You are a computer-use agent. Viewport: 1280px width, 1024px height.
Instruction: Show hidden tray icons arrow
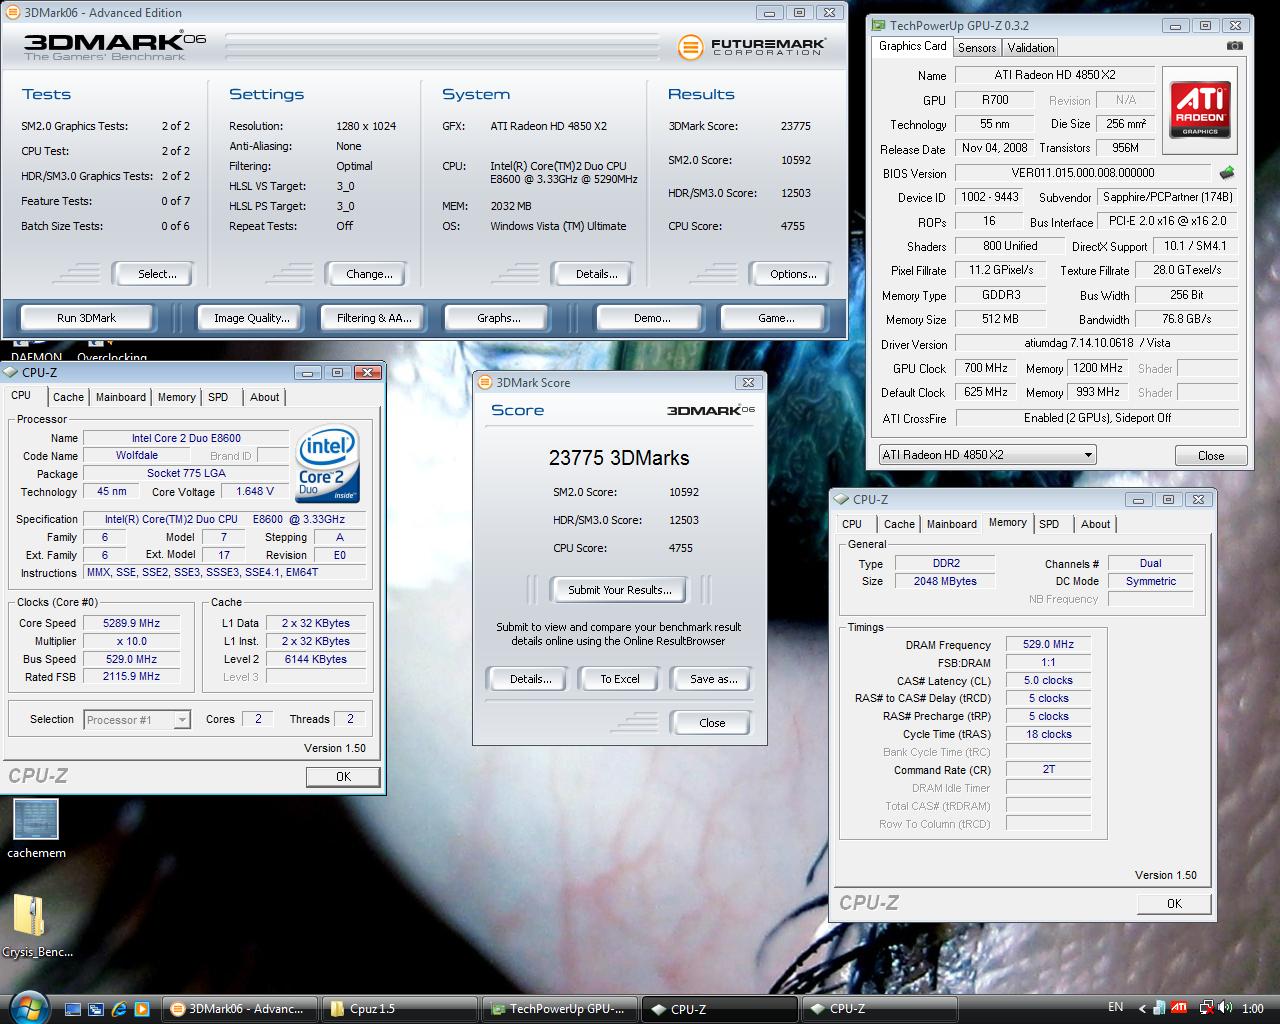click(x=1141, y=1008)
